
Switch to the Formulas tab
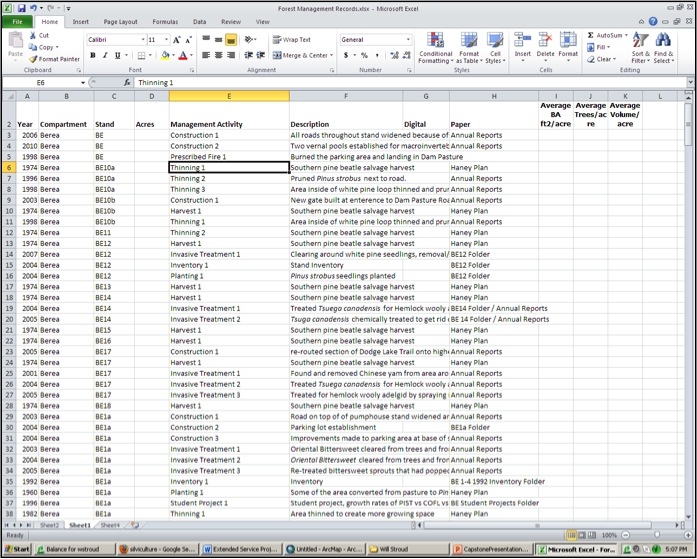[165, 22]
